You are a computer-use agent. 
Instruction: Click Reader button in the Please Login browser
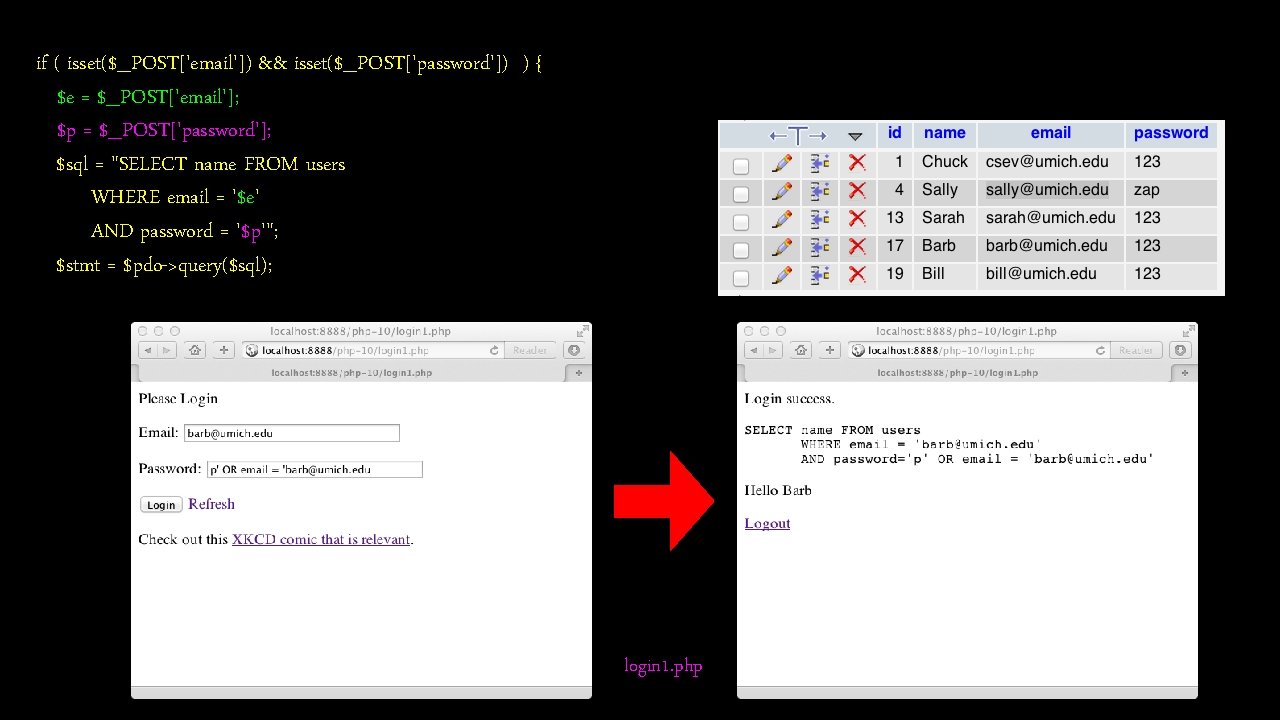click(x=530, y=350)
